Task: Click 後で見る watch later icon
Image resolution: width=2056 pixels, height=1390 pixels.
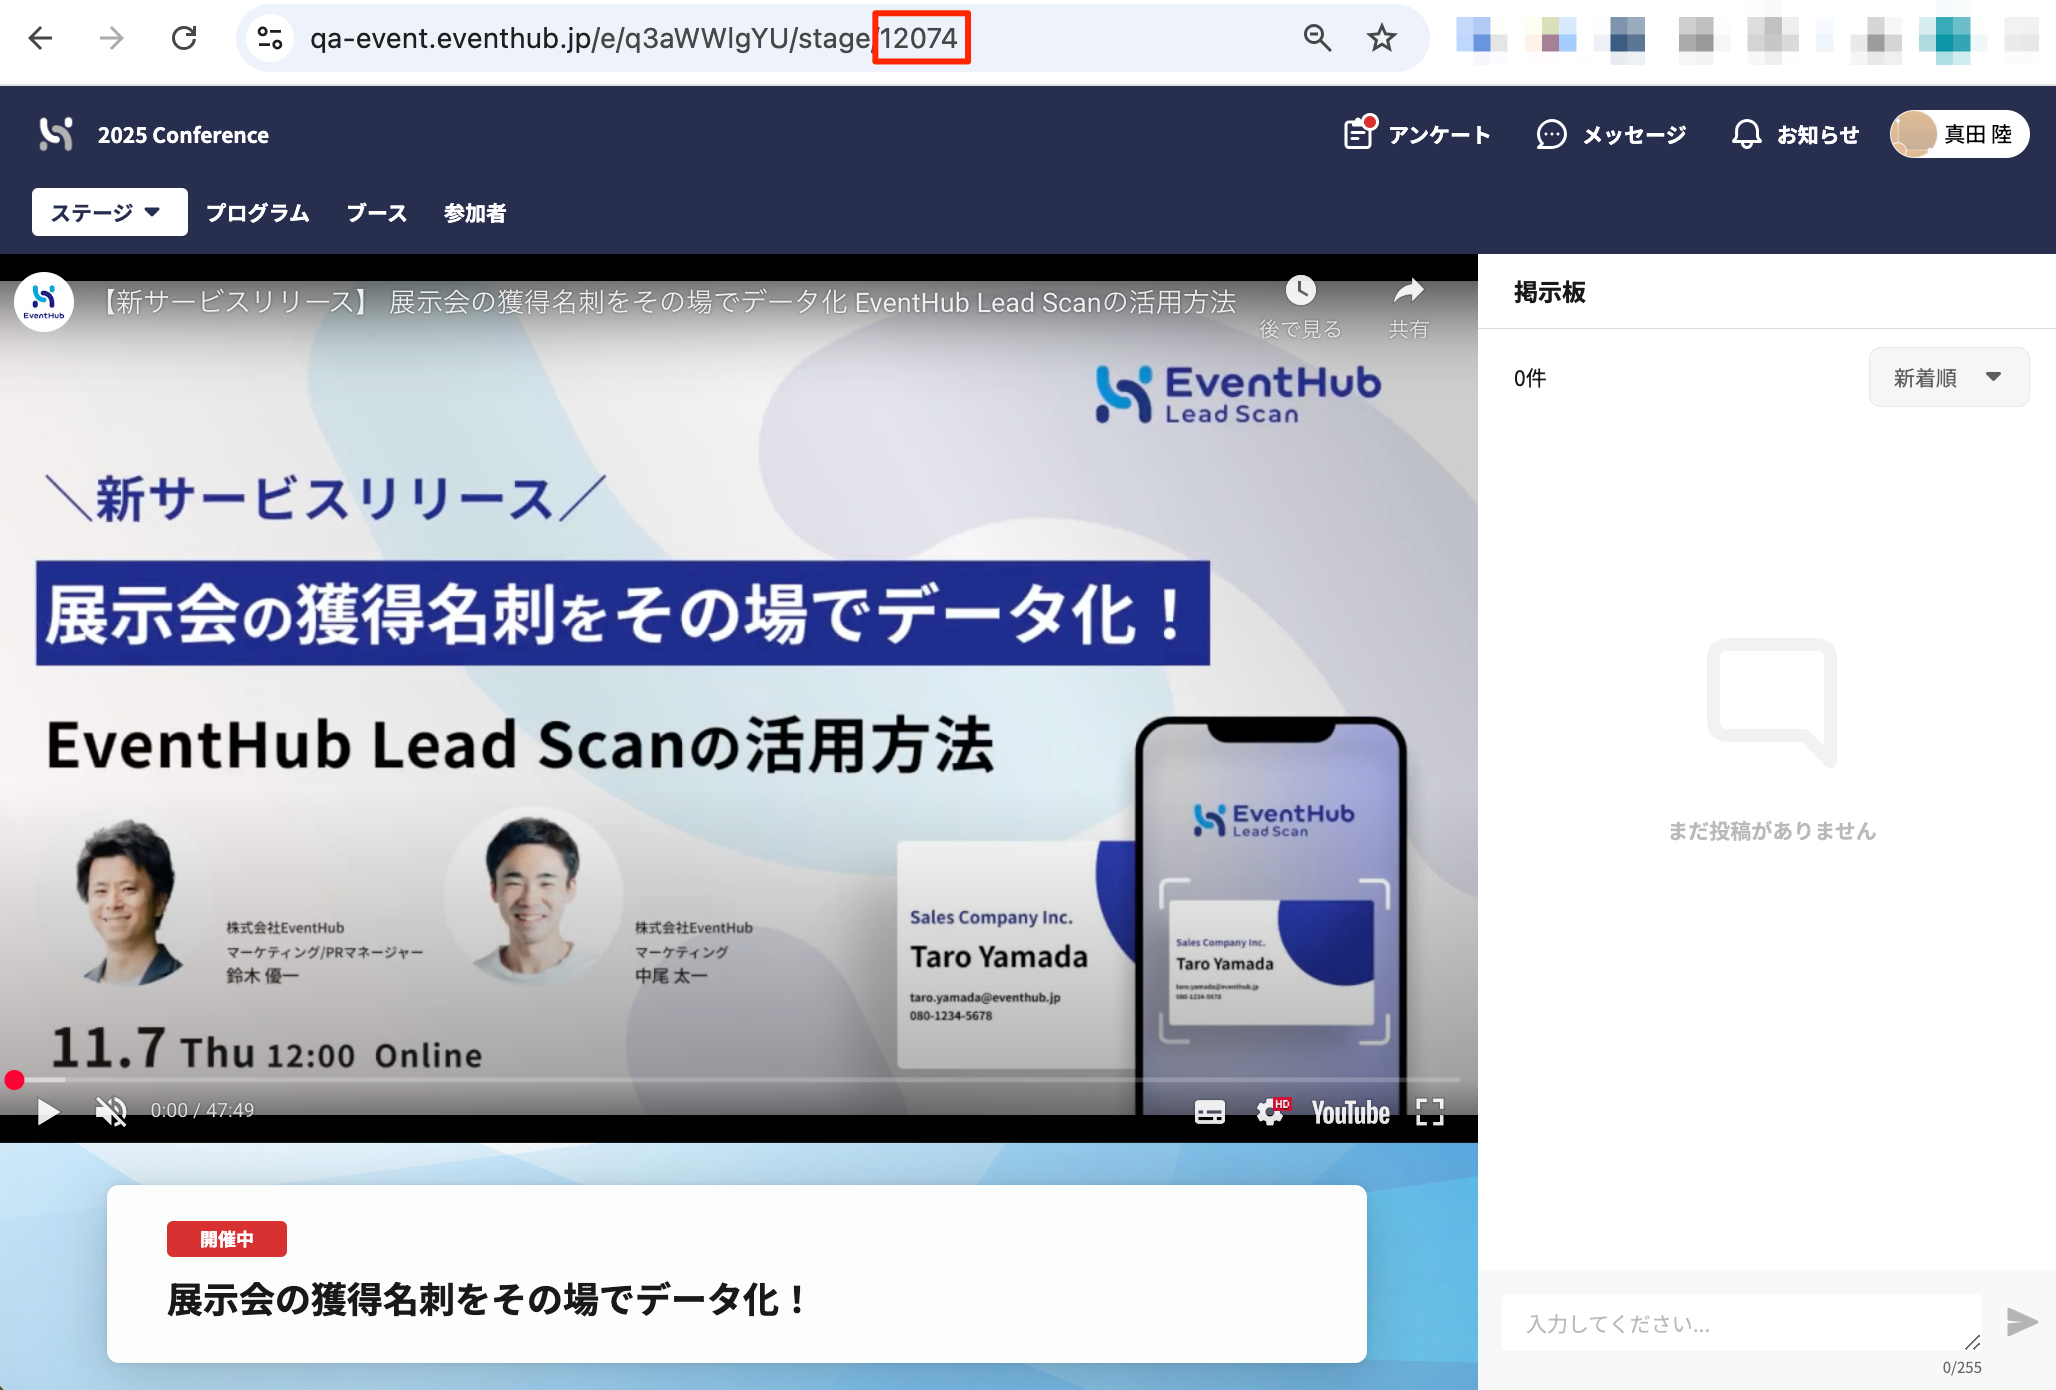Action: tap(1300, 307)
